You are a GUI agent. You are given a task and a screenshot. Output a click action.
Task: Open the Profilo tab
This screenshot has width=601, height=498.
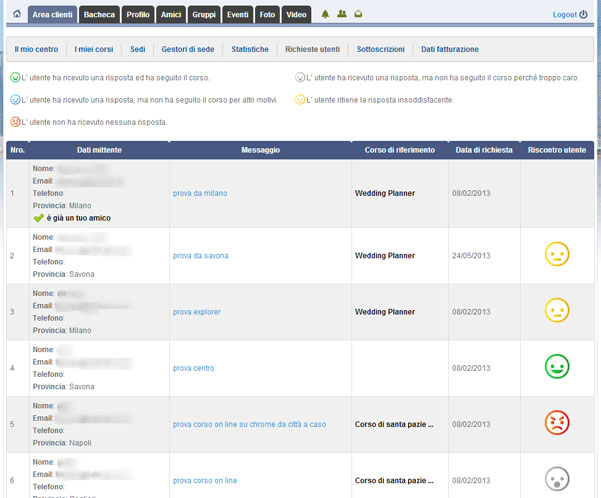tap(138, 15)
